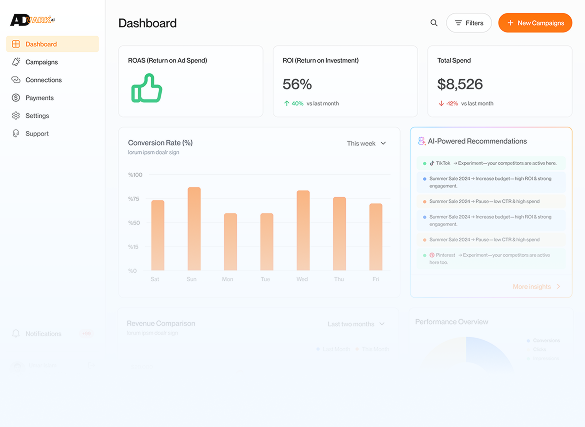Go to Campaigns in sidebar

click(53, 62)
